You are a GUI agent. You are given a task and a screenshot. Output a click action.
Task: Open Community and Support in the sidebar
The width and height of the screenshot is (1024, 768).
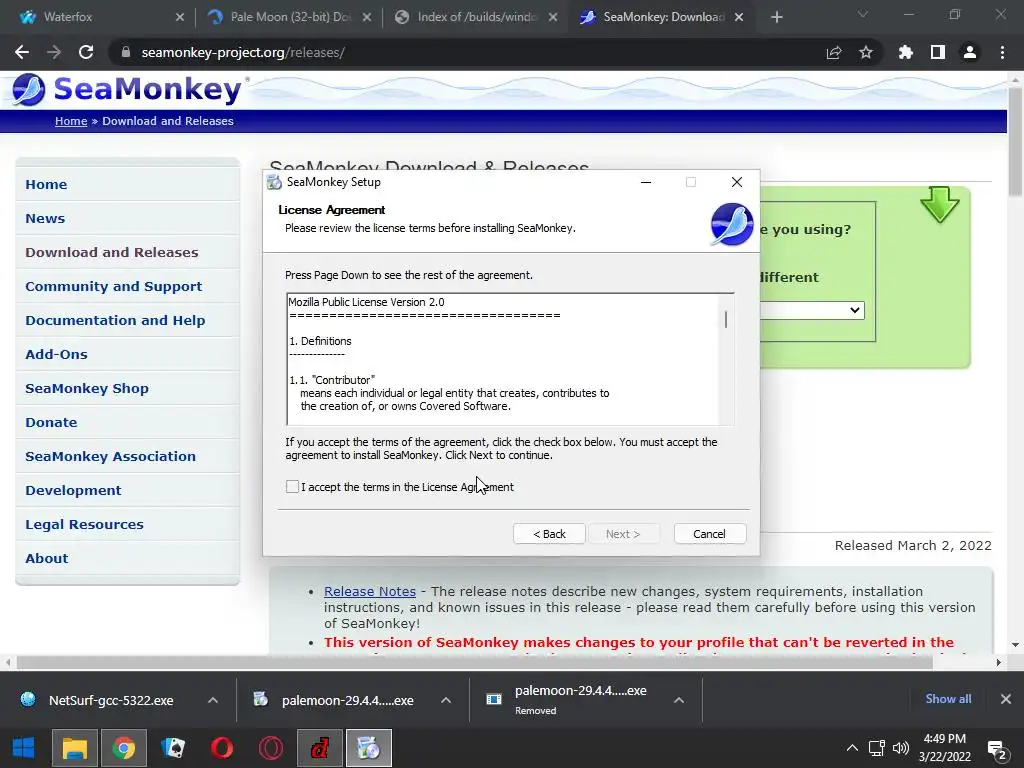(x=114, y=286)
